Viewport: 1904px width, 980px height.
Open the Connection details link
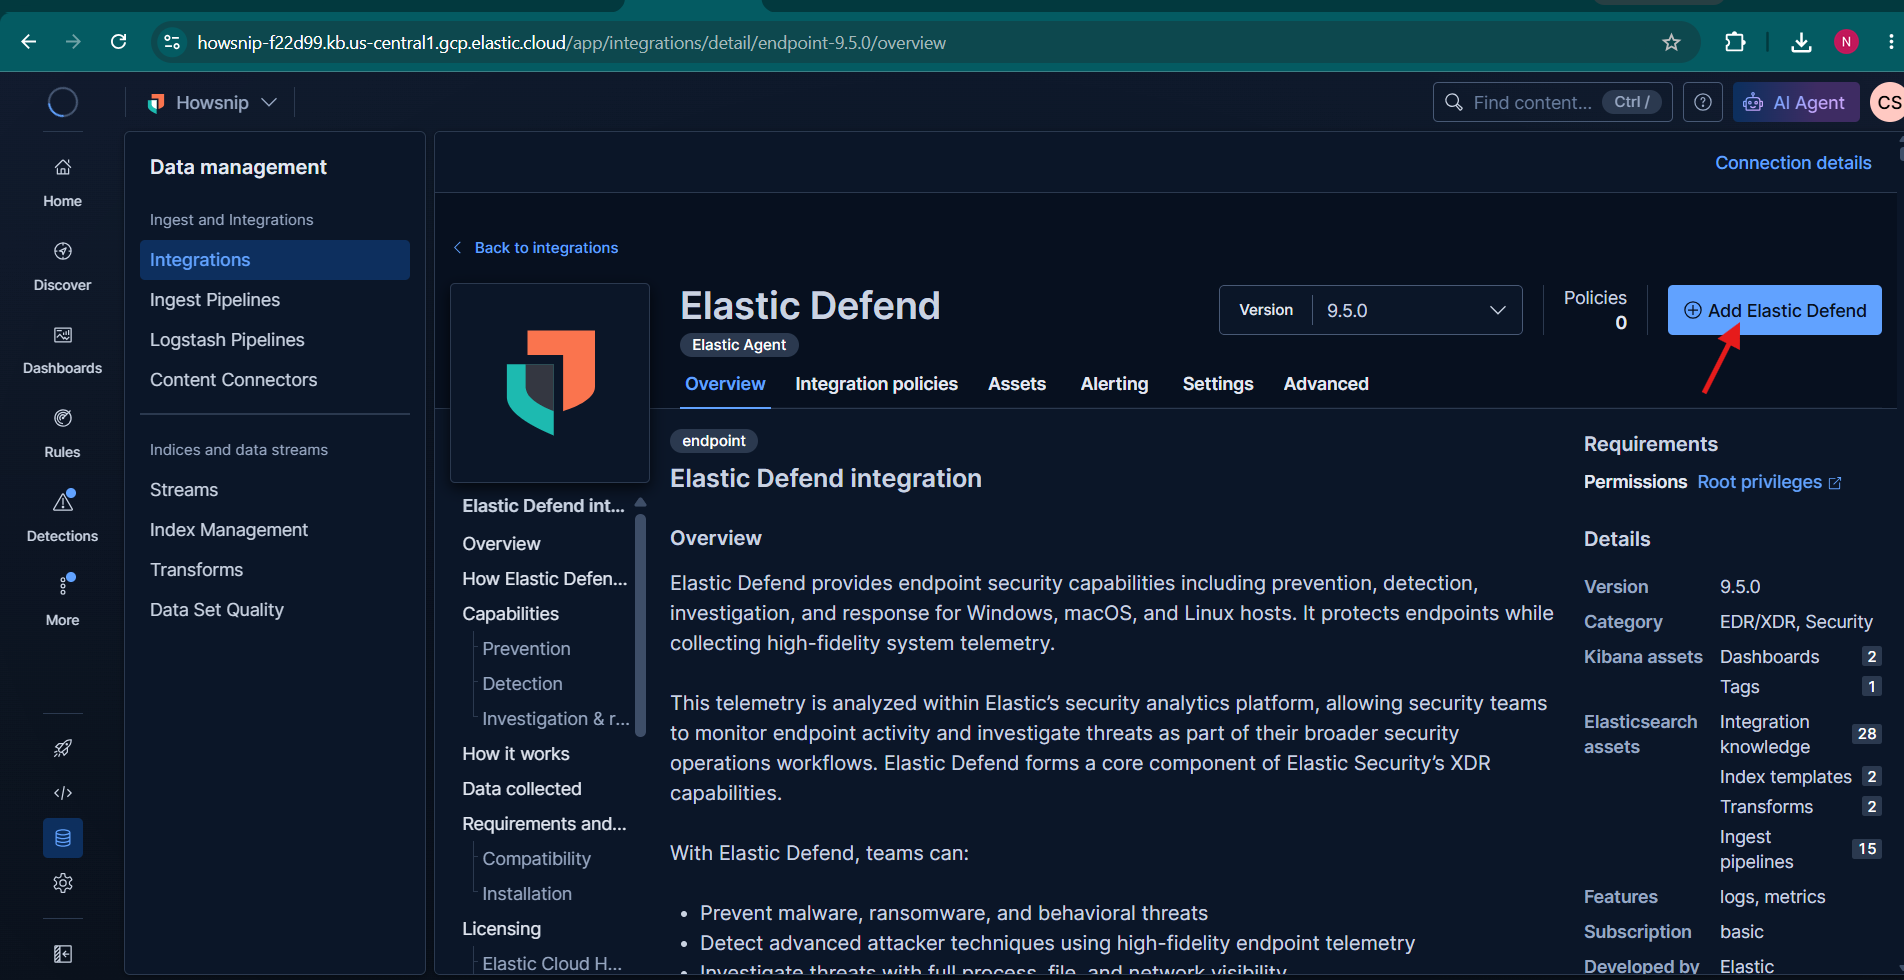pyautogui.click(x=1793, y=163)
